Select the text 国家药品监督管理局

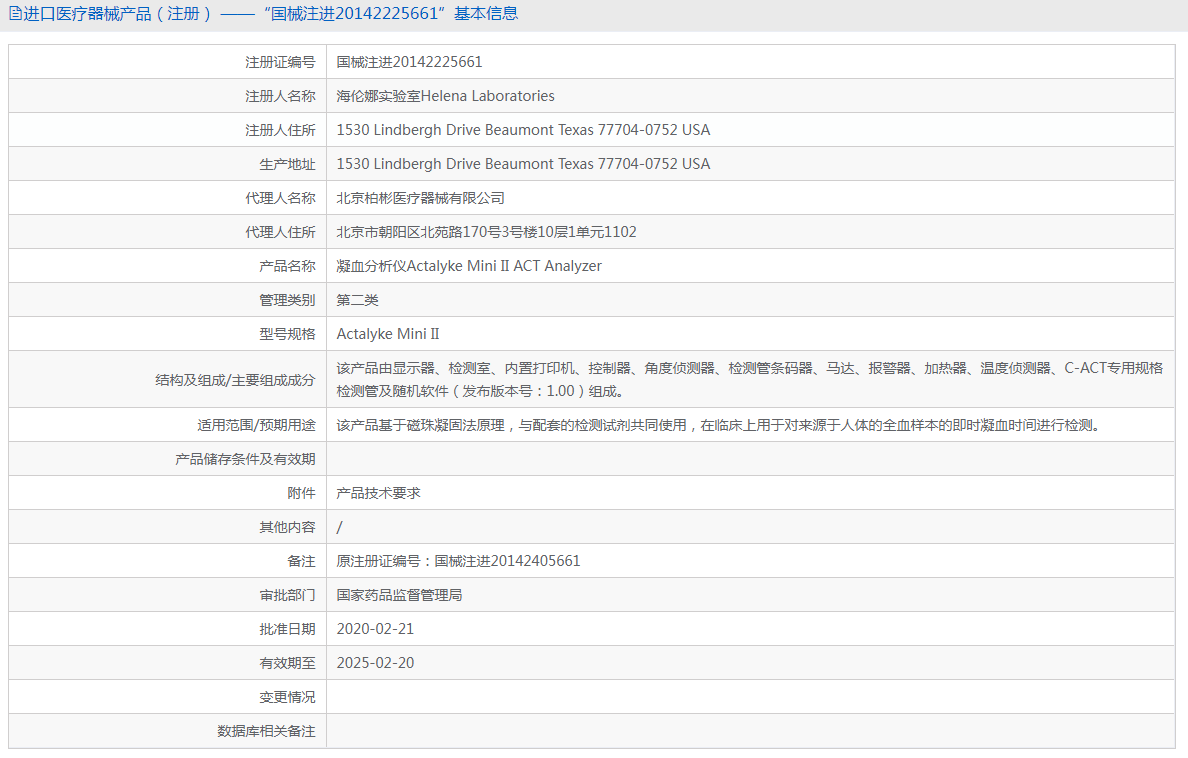pos(399,597)
